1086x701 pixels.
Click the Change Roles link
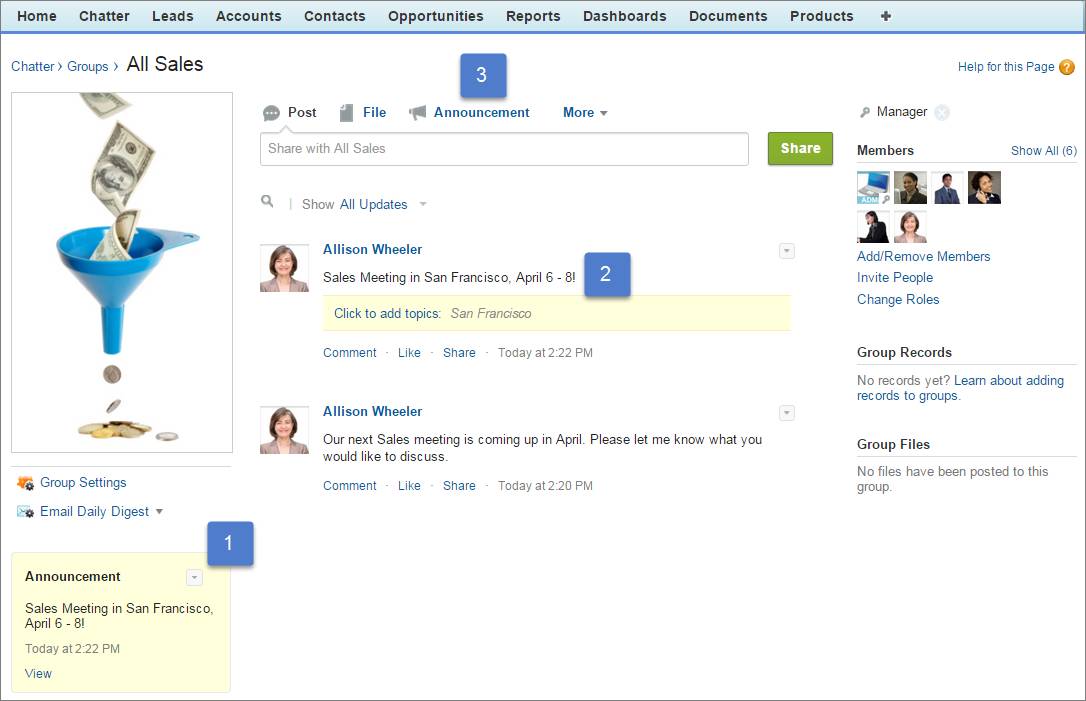pos(898,299)
